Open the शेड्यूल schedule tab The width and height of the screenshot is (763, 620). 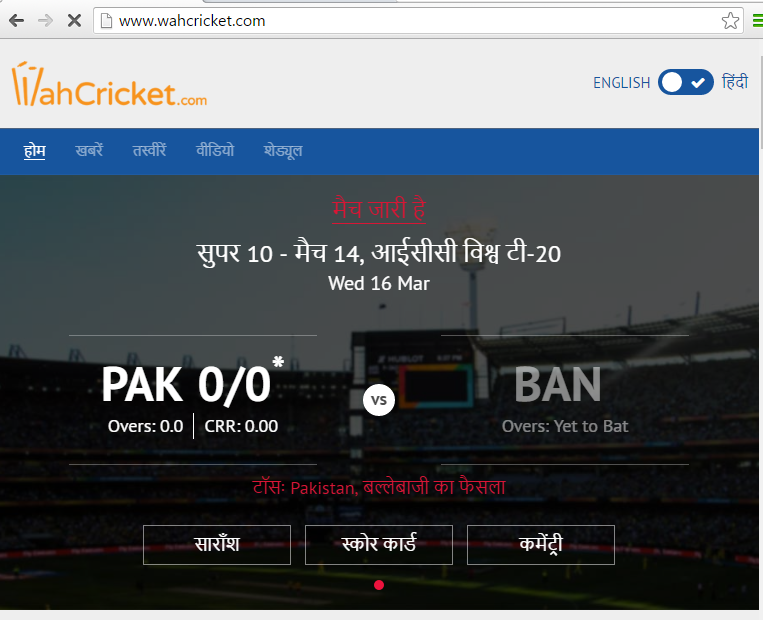click(283, 151)
